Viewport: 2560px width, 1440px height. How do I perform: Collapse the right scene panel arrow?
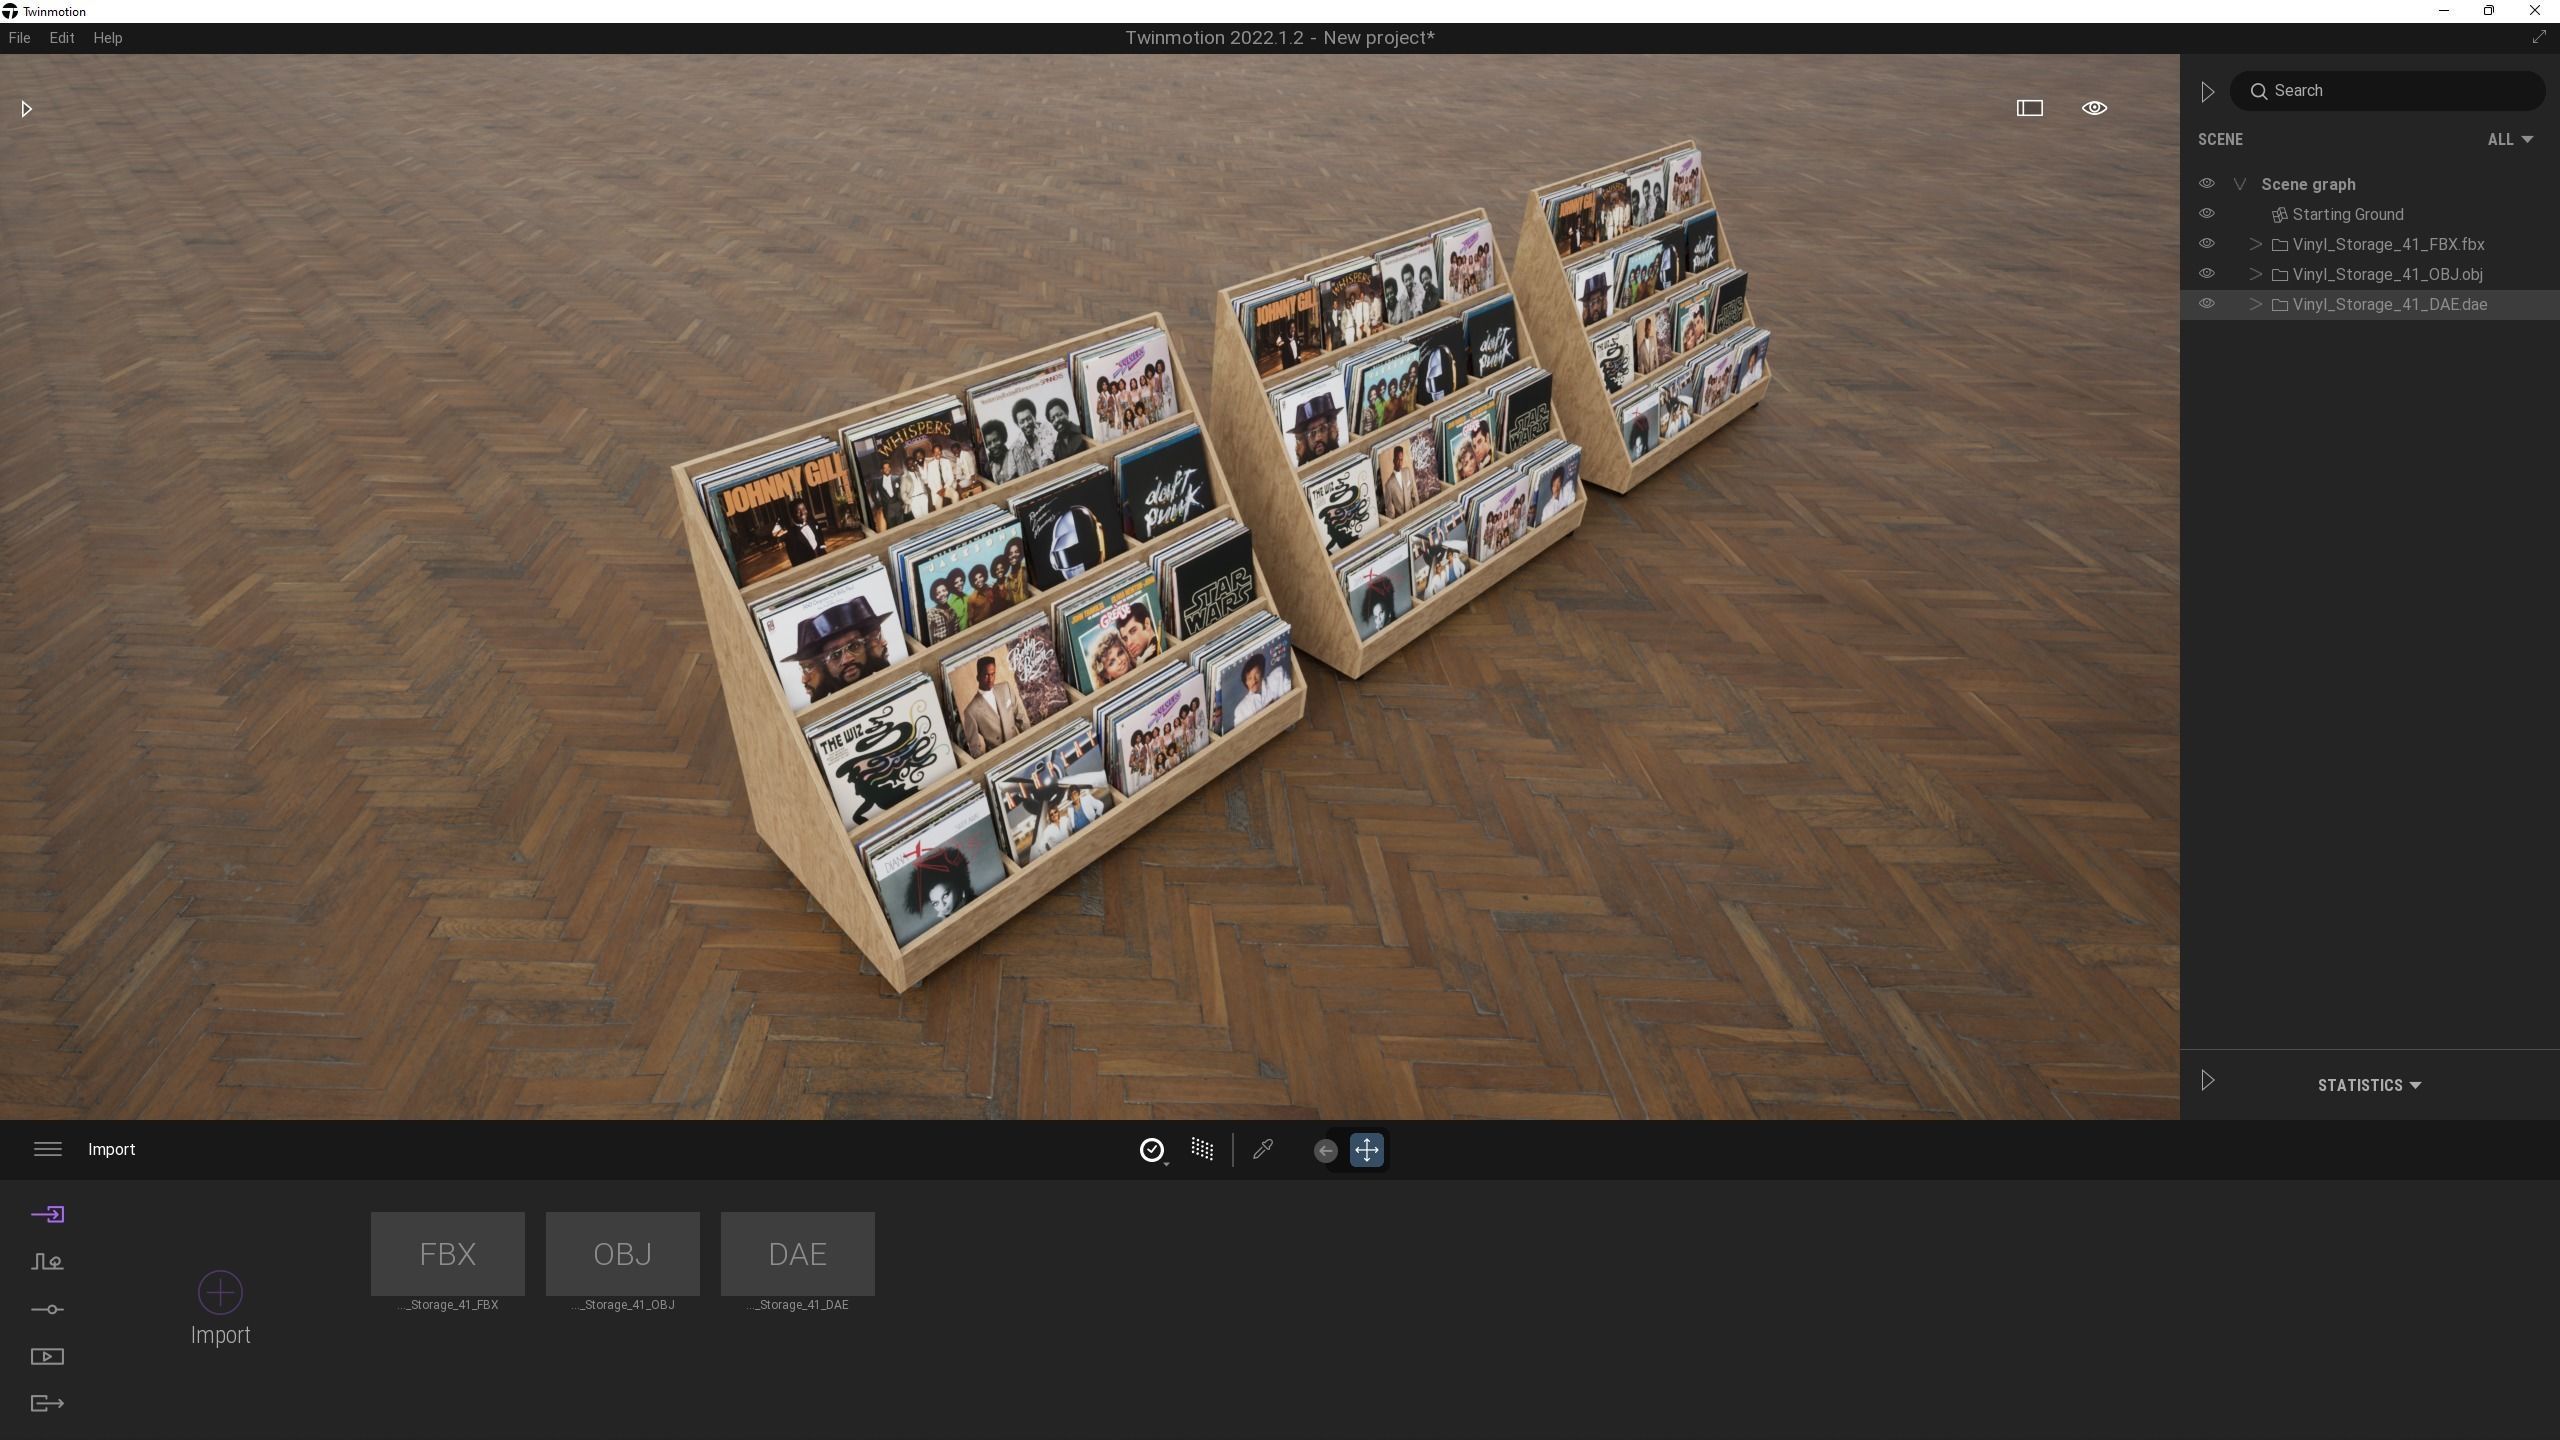(x=2207, y=92)
